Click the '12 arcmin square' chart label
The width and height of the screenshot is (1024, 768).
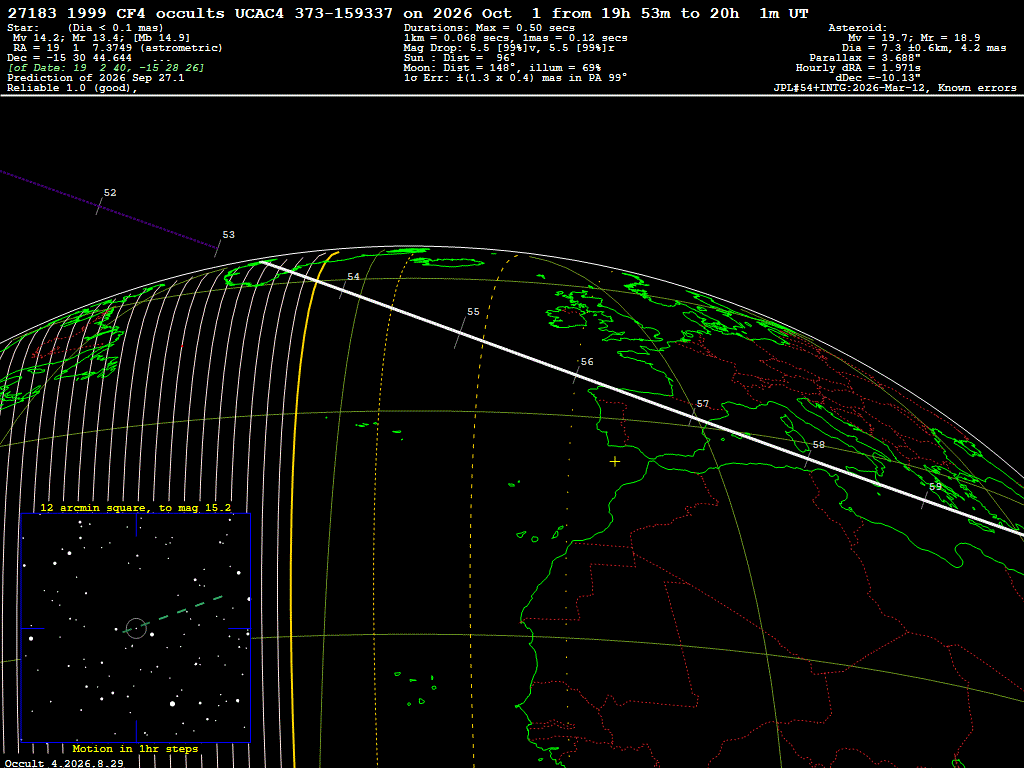(x=135, y=508)
